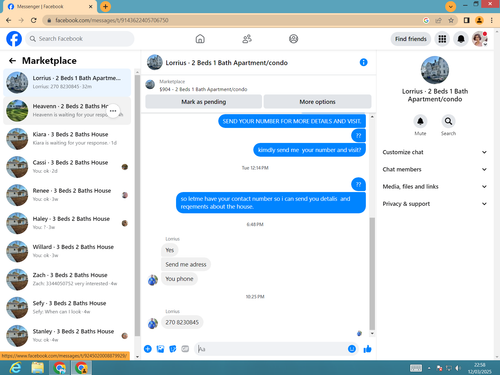Open the Cassi 3 Beds 2 Baths conversation
This screenshot has height=375, width=500.
click(67, 167)
